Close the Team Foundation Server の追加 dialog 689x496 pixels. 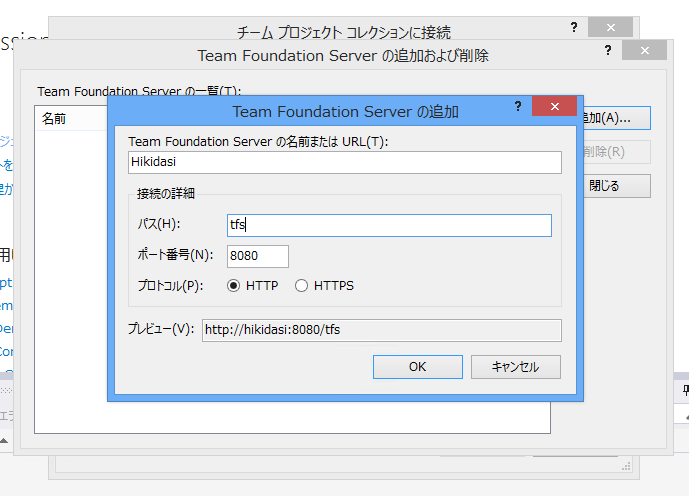tap(555, 106)
